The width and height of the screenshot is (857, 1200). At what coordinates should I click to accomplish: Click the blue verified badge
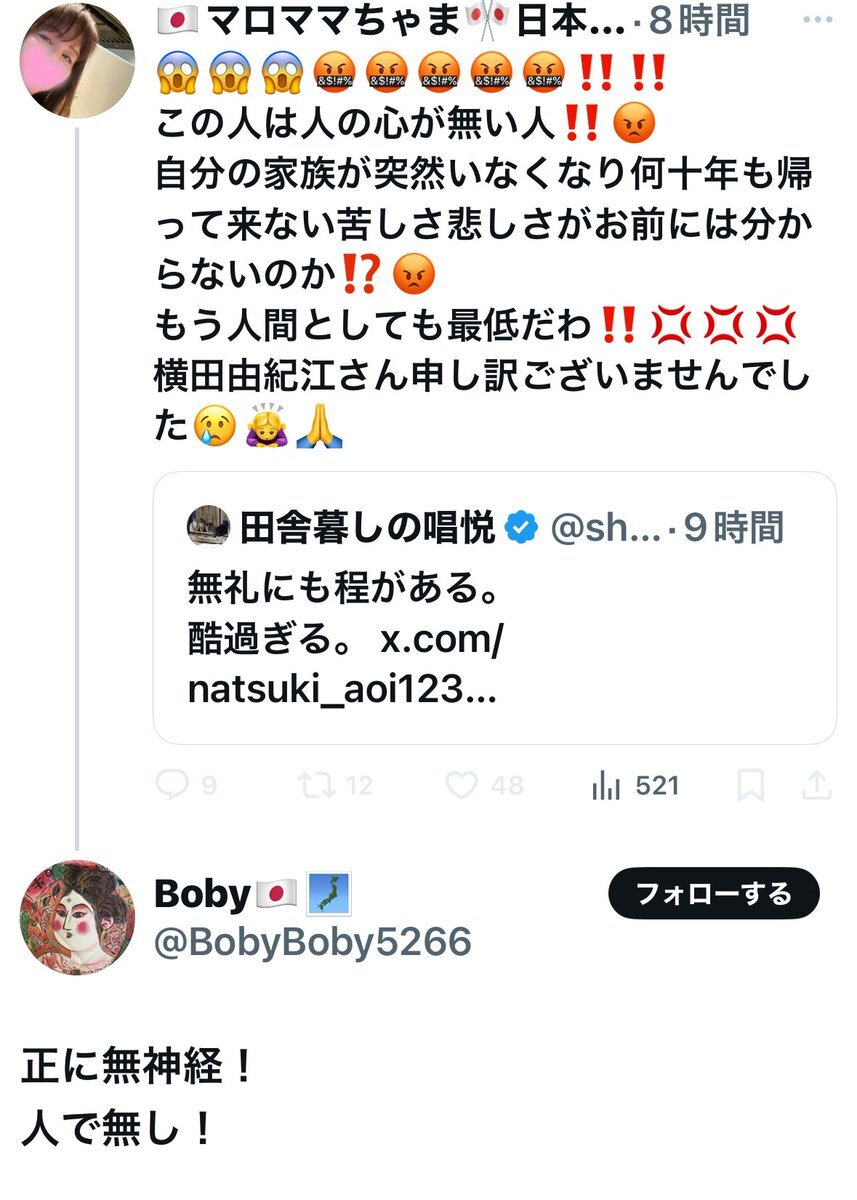coord(520,528)
